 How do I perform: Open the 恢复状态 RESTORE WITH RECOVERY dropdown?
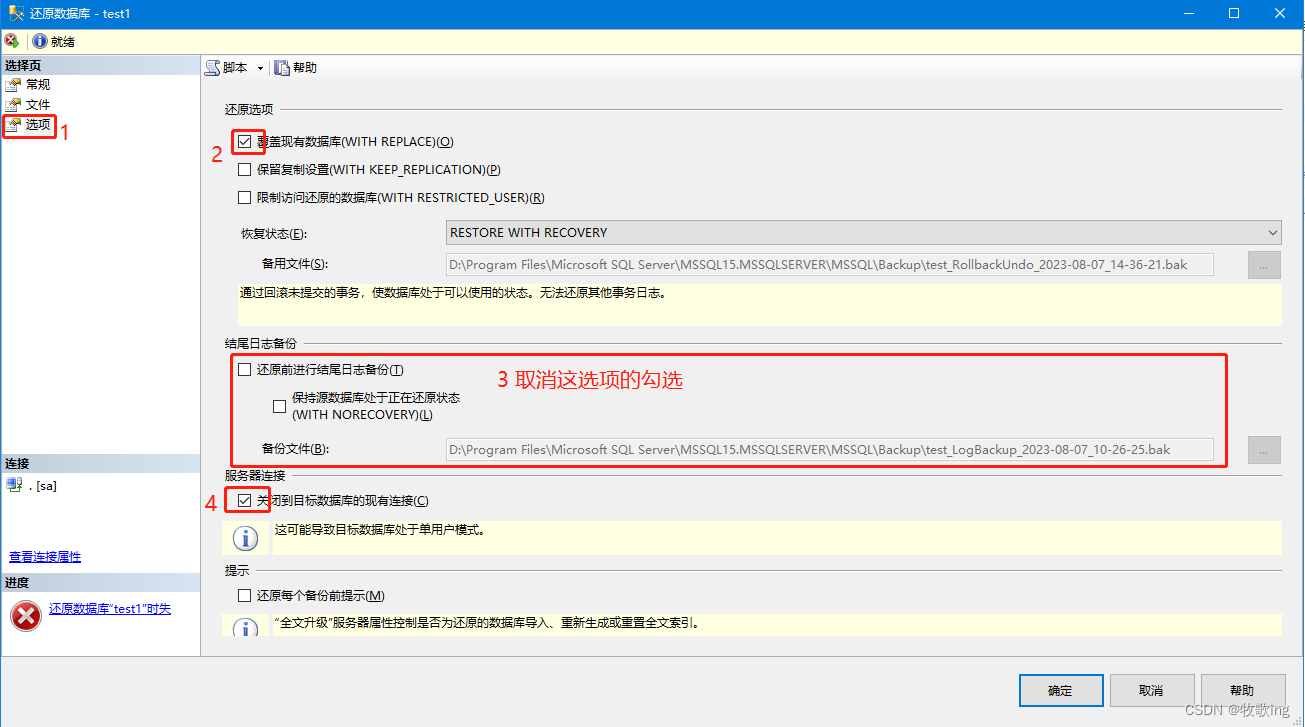(864, 233)
